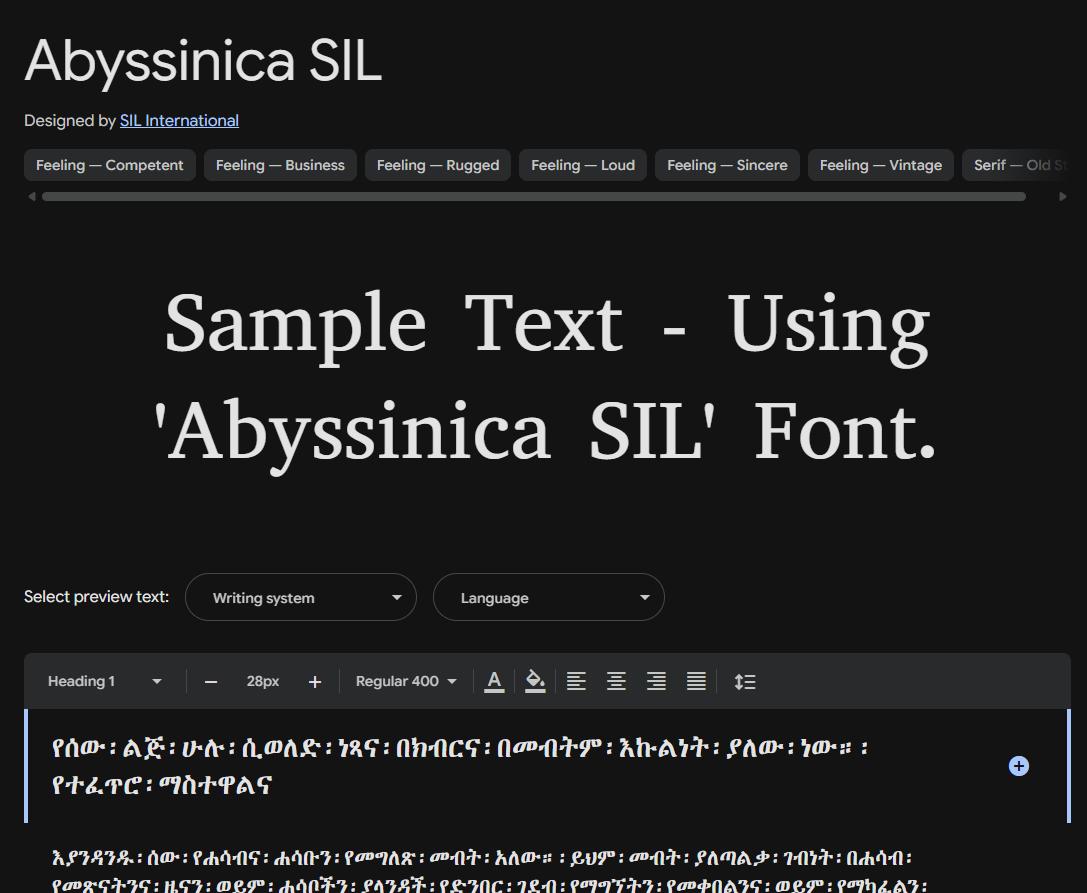Image resolution: width=1087 pixels, height=893 pixels.
Task: Open the Writing system dropdown
Action: coord(301,597)
